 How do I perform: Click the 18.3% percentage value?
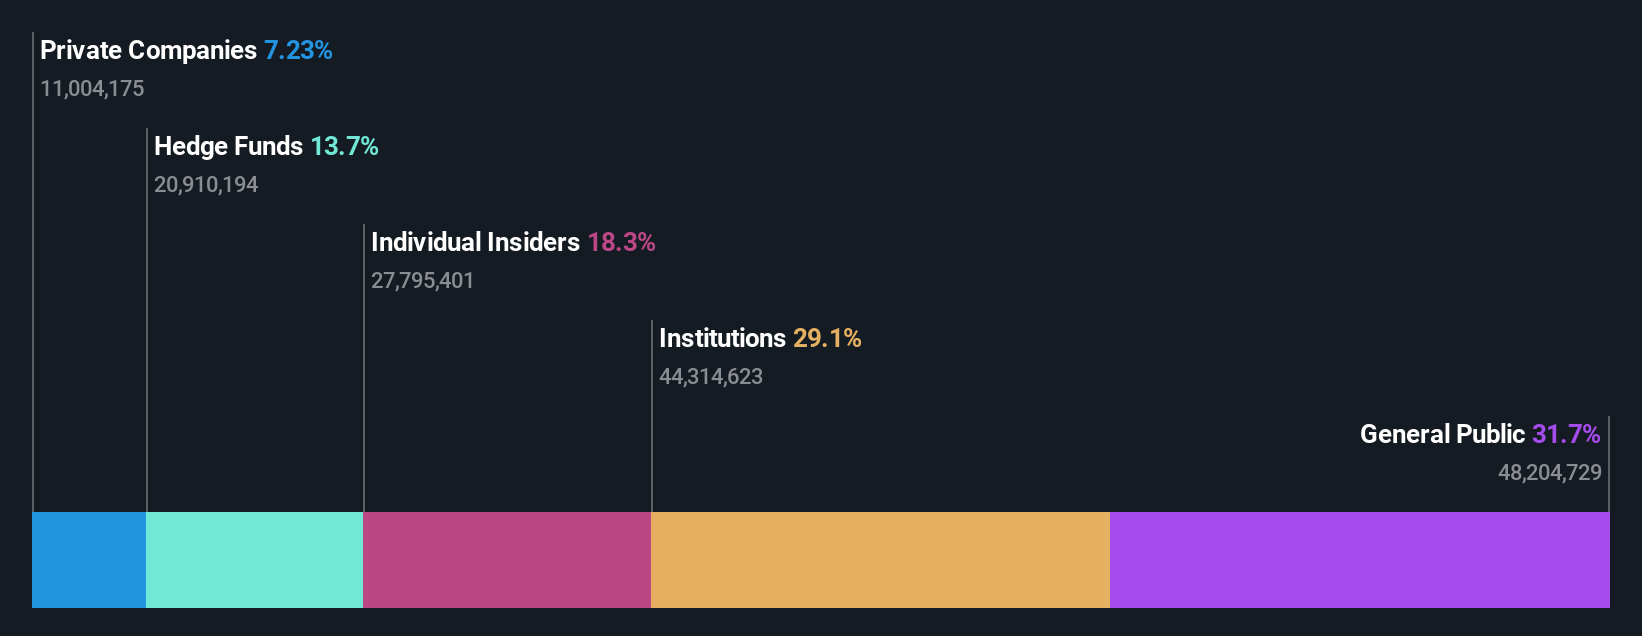pos(621,242)
